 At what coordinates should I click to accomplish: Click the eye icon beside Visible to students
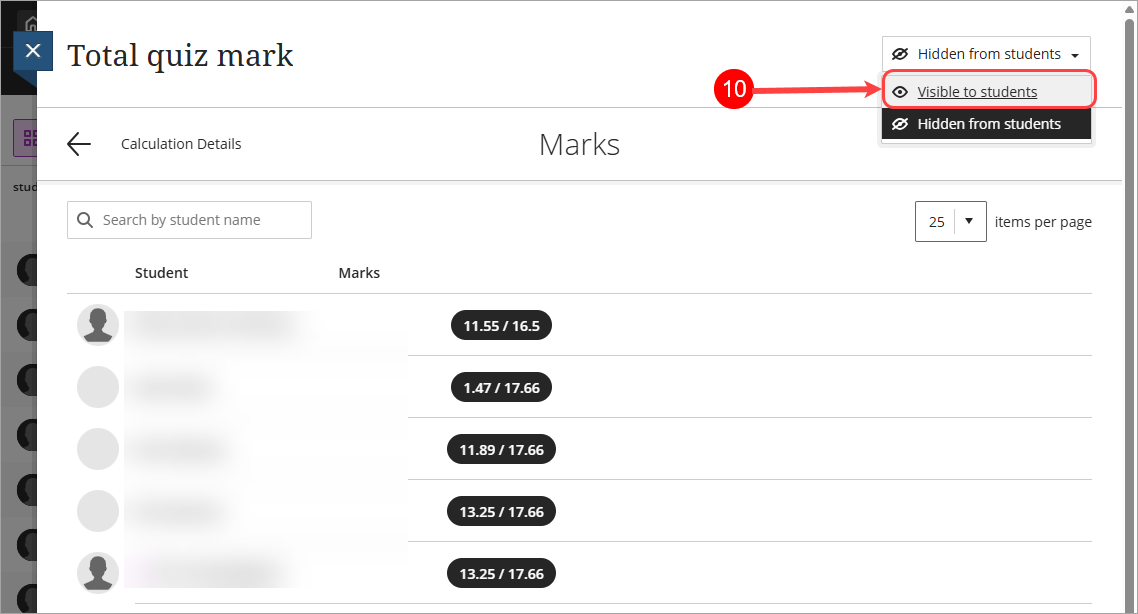pos(900,92)
